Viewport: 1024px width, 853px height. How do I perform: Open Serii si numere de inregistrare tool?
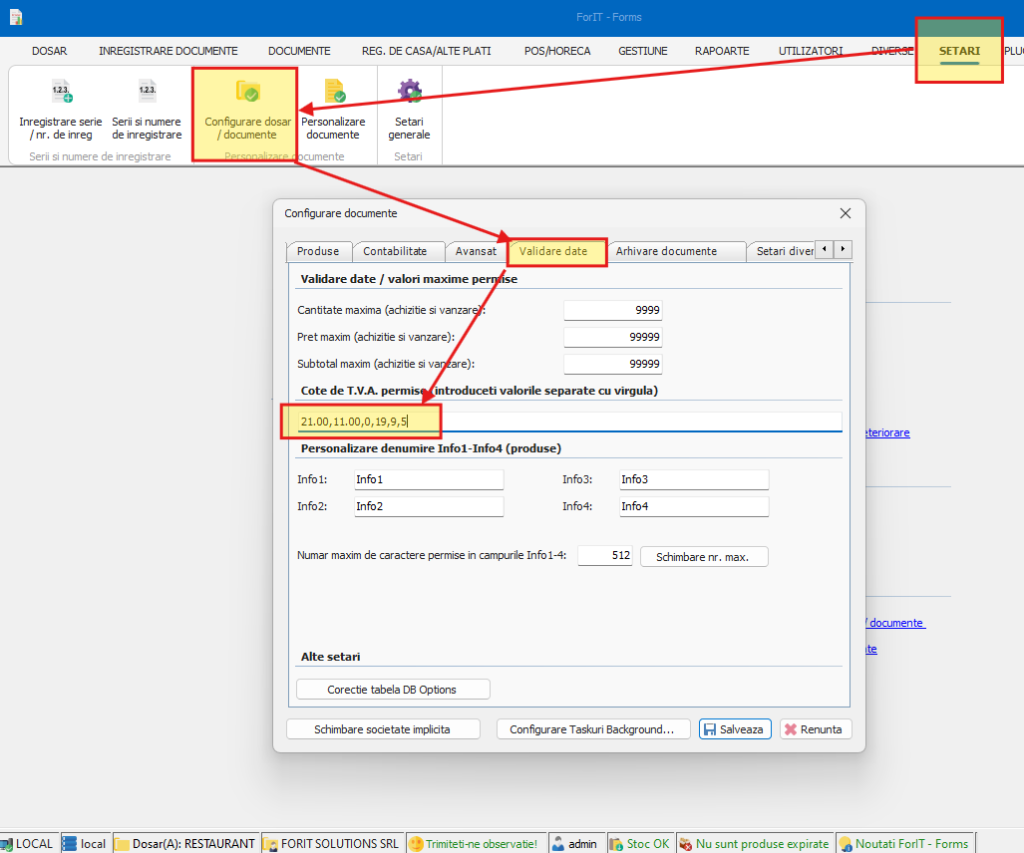point(147,109)
